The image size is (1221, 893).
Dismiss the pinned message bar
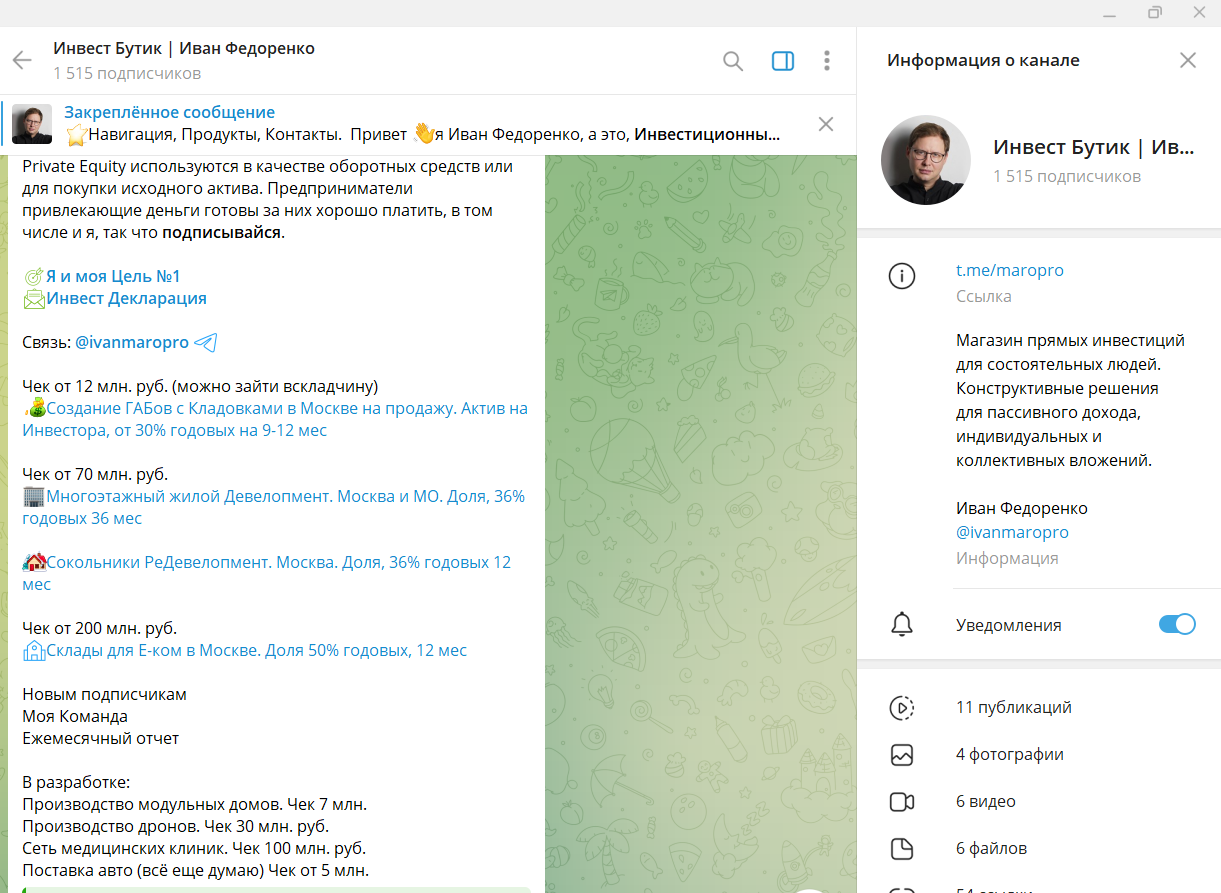(826, 124)
